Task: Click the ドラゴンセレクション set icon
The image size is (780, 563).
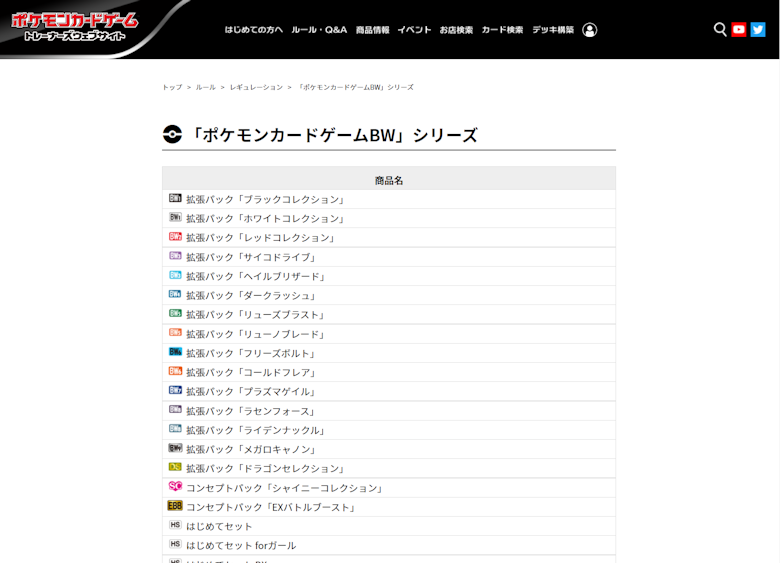Action: pos(175,468)
